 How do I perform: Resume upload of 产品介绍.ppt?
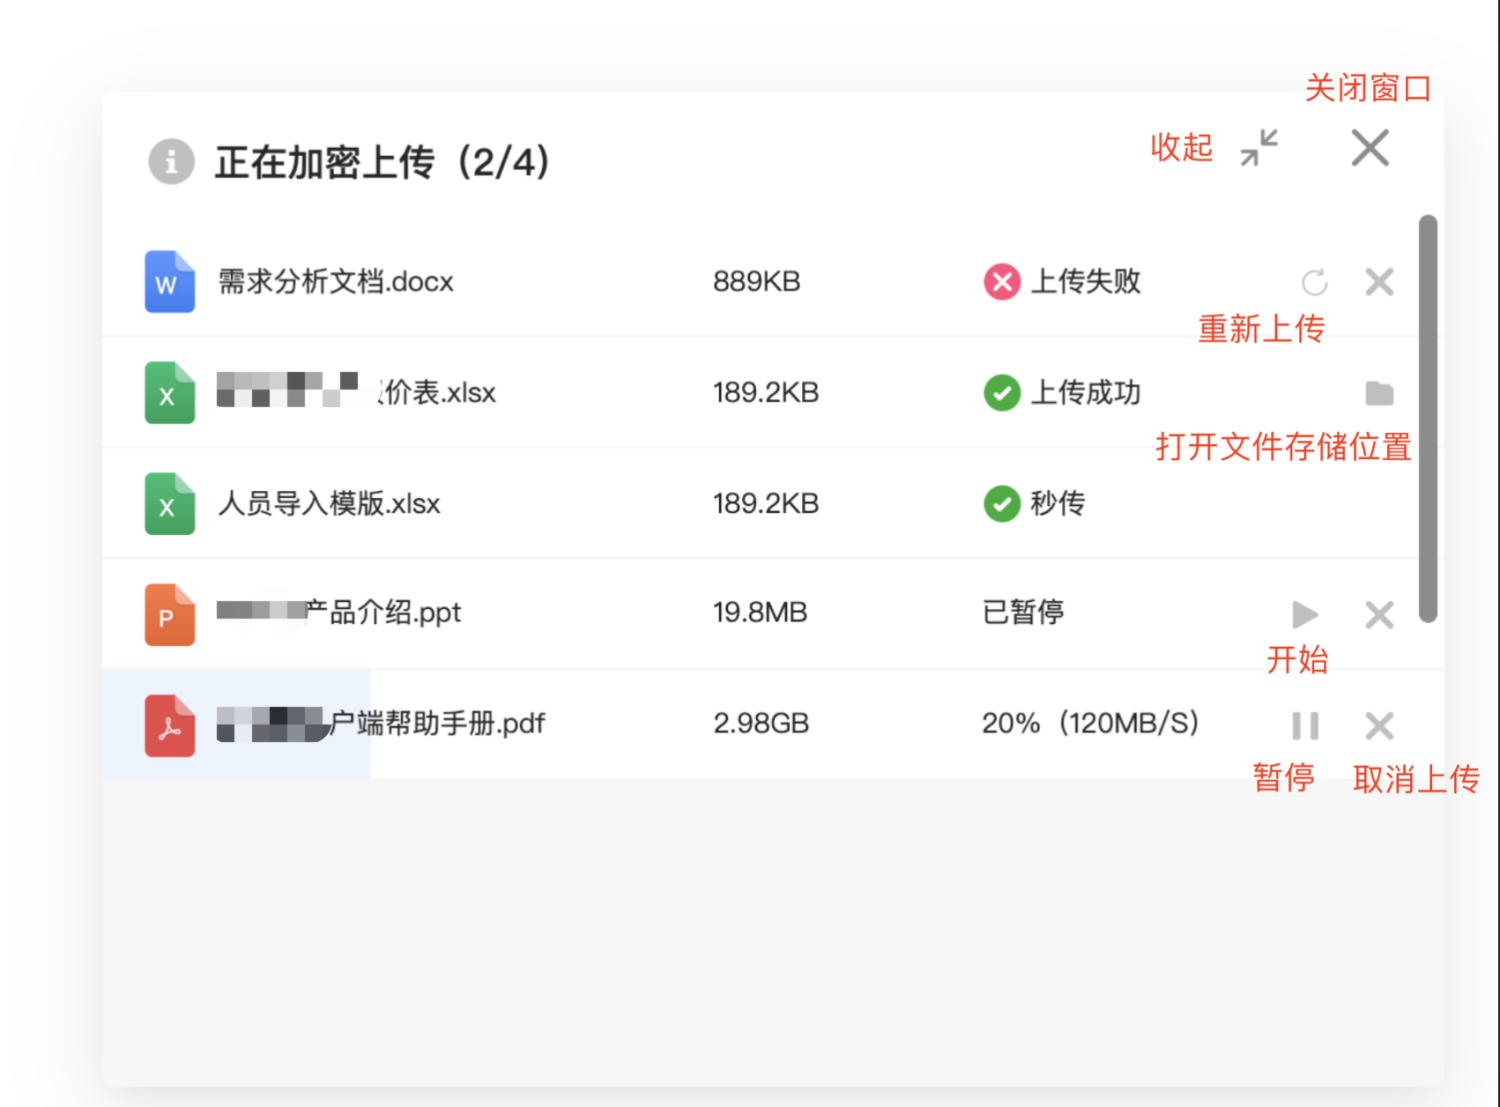[1304, 614]
